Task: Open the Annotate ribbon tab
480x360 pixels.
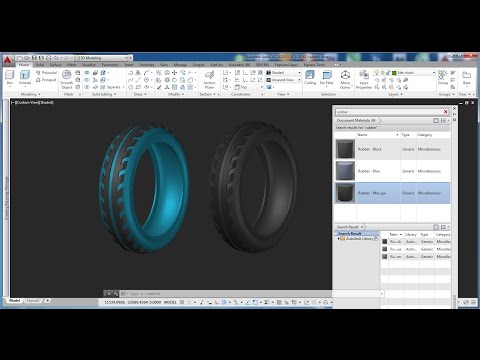Action: pos(147,65)
